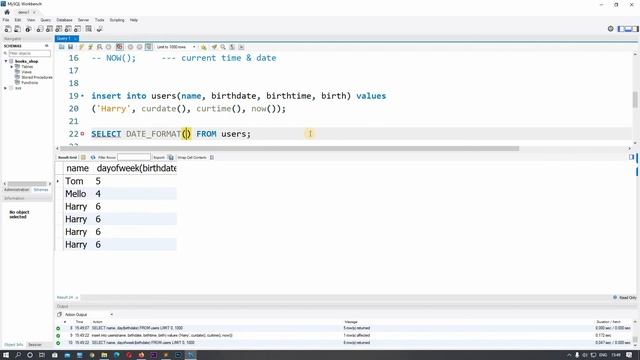The width and height of the screenshot is (640, 360).
Task: Toggle word wrapping icon in query toolbar
Action: coord(241,47)
